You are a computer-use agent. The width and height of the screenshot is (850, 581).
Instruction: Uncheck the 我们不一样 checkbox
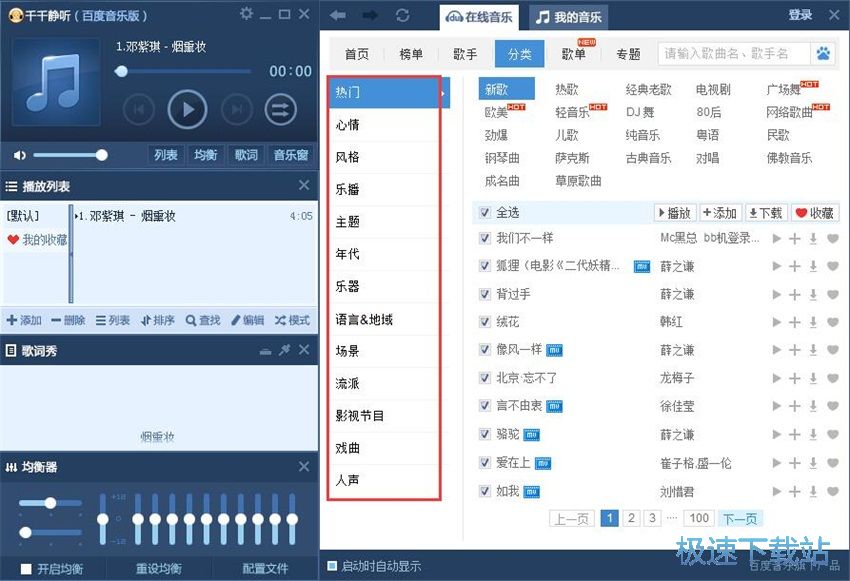coord(485,238)
